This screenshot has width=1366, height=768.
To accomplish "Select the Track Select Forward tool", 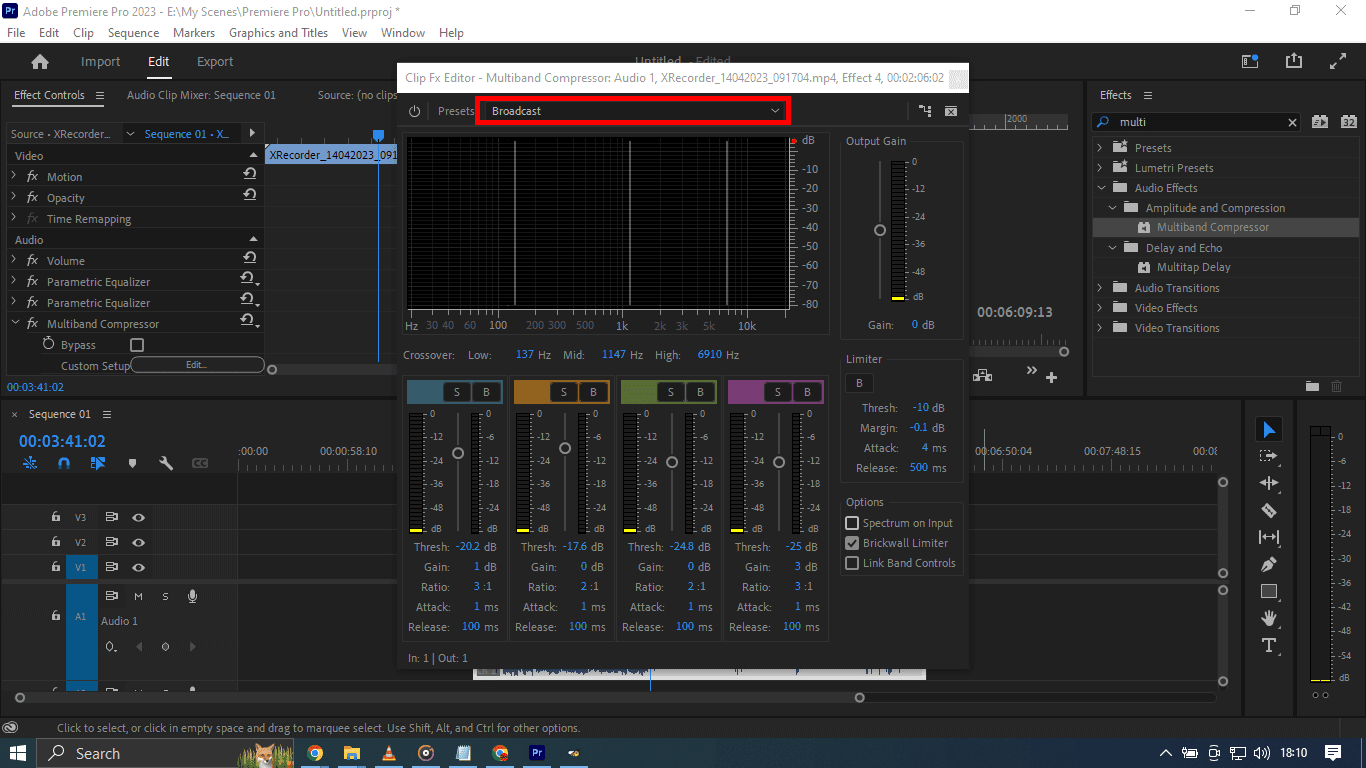I will 1269,456.
